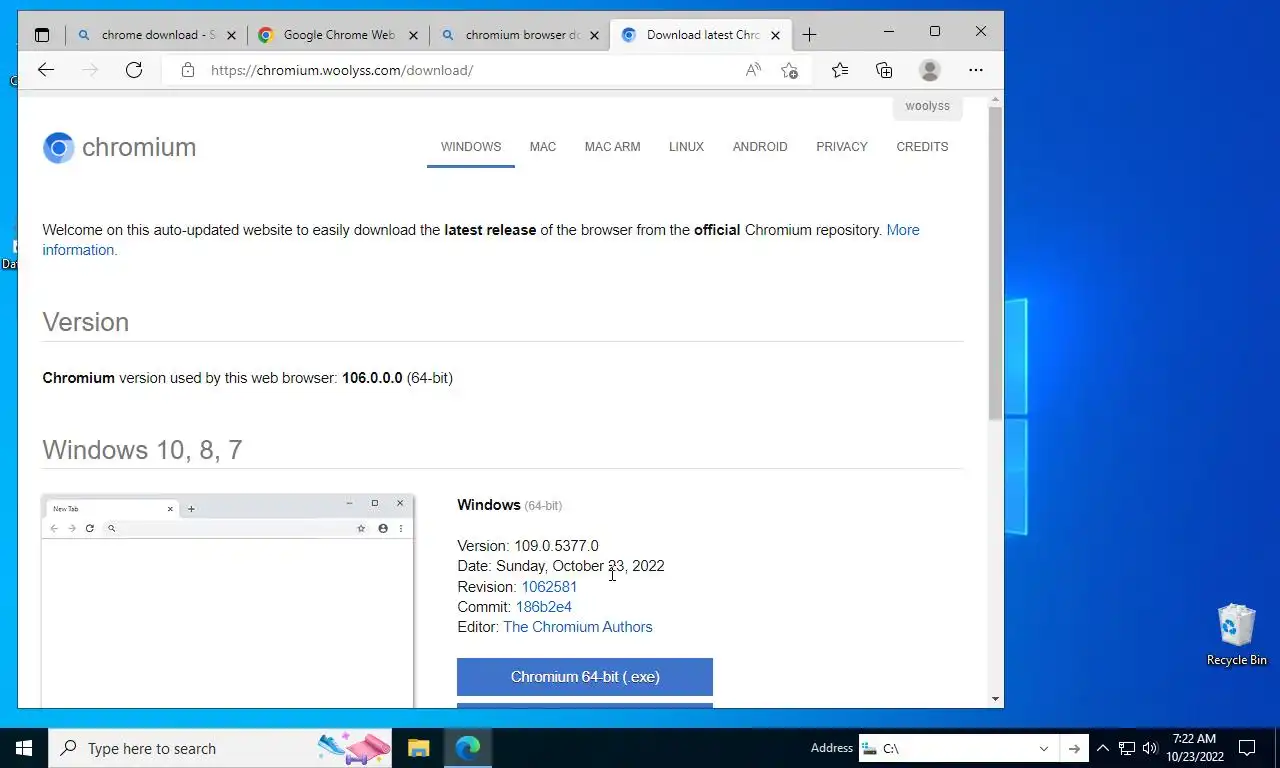The height and width of the screenshot is (768, 1280).
Task: Open the Windows Start menu
Action: pos(24,748)
